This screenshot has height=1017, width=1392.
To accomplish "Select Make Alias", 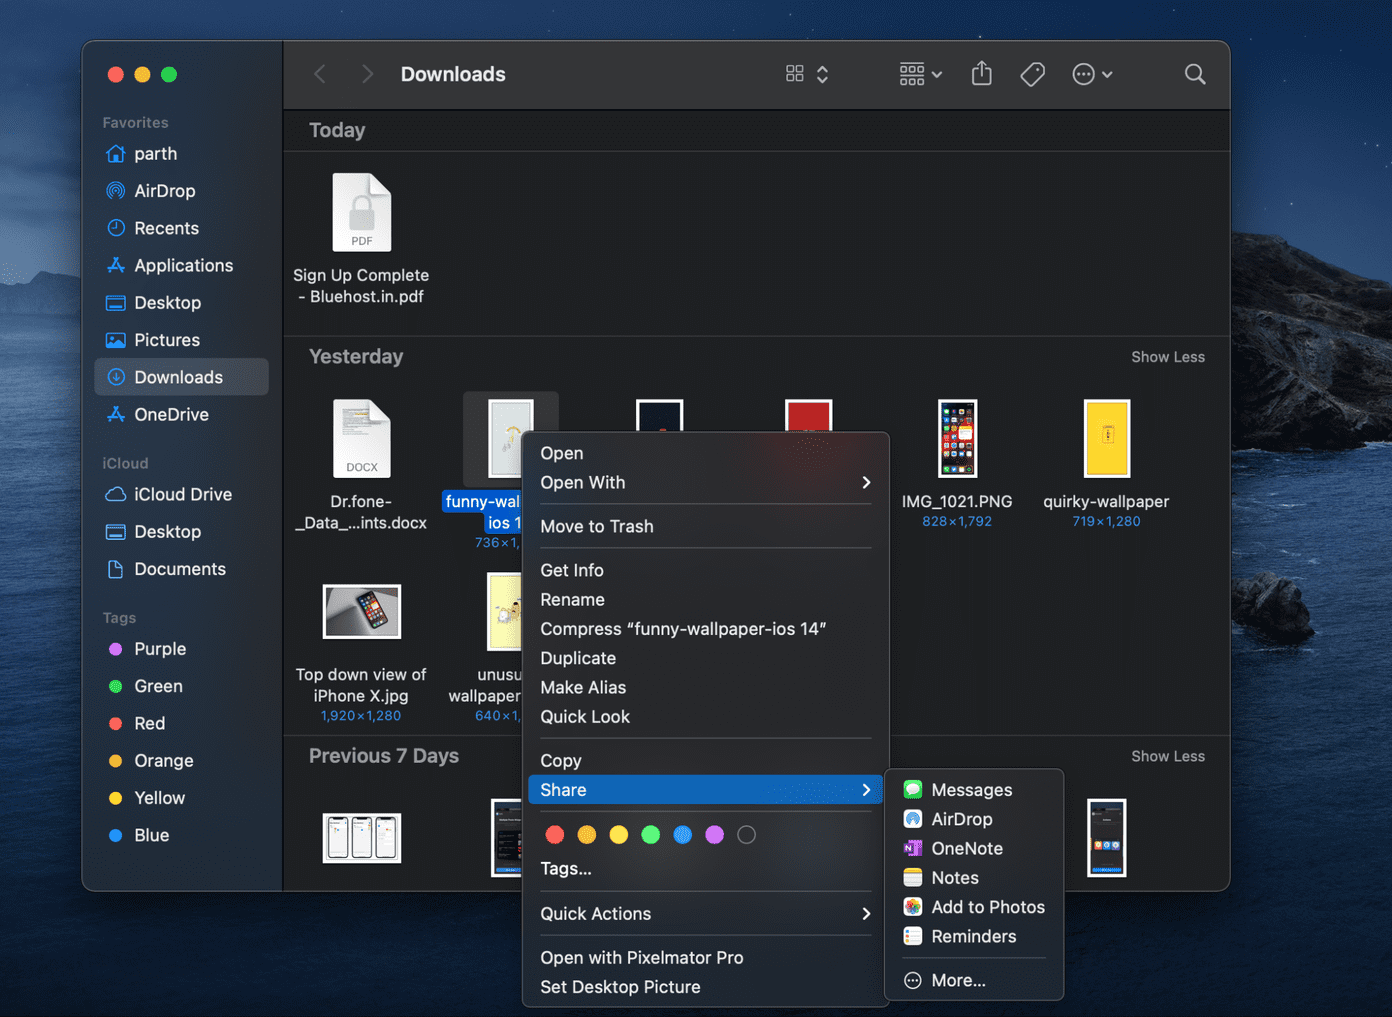I will (x=705, y=687).
